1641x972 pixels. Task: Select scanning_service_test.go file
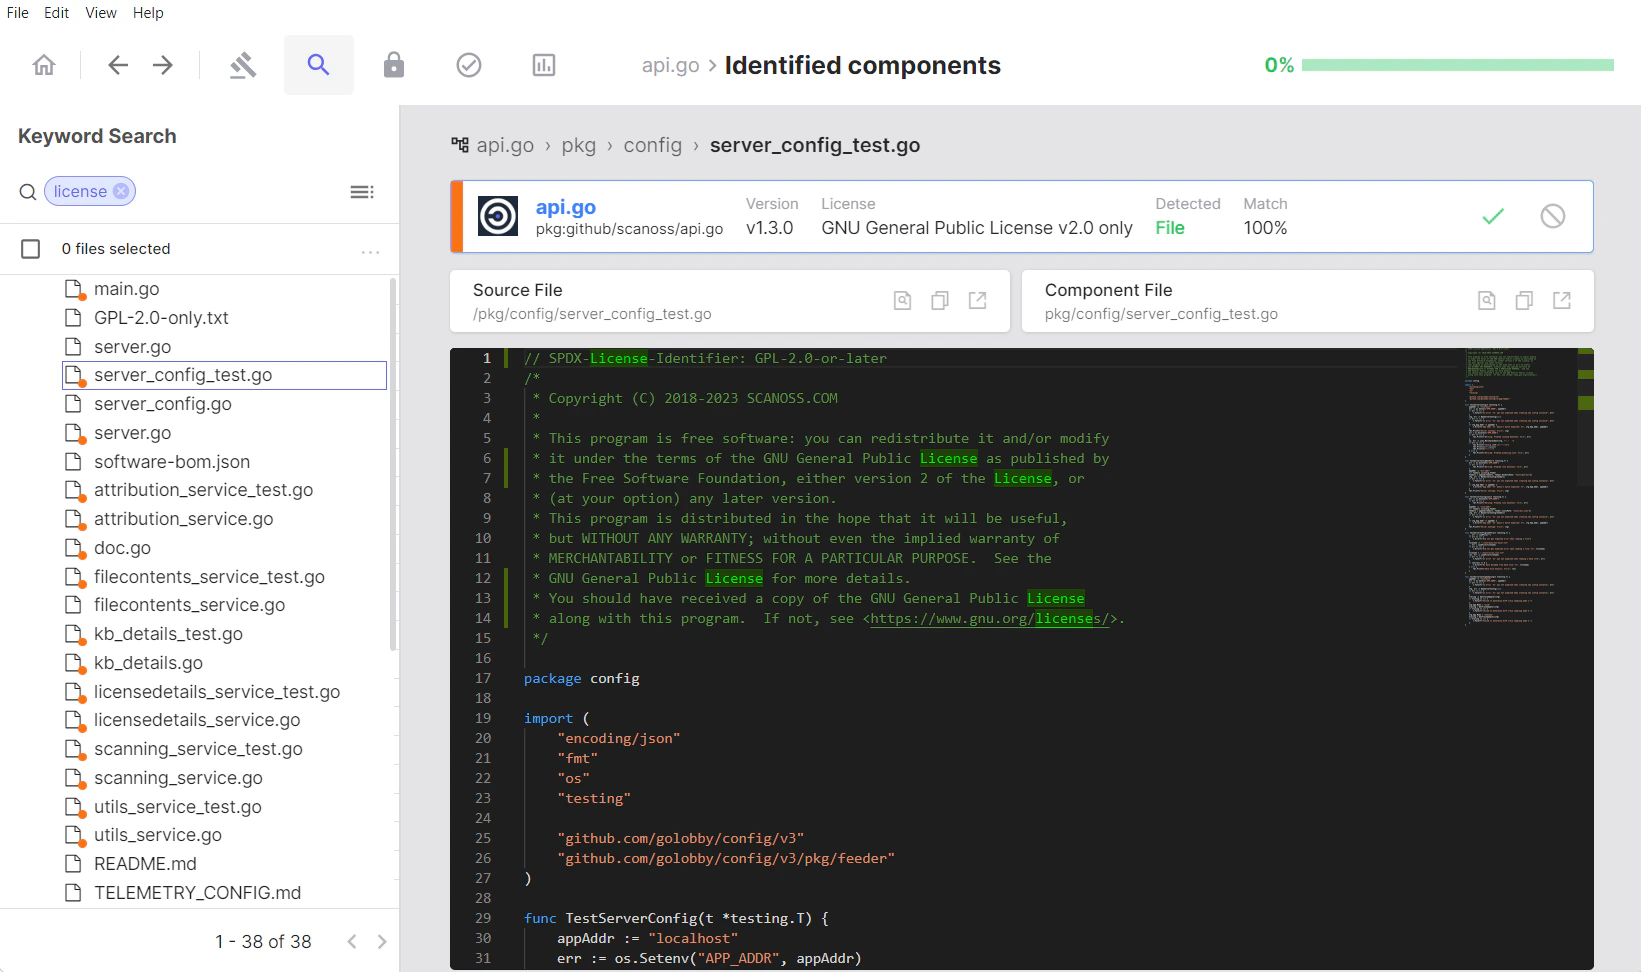[198, 749]
